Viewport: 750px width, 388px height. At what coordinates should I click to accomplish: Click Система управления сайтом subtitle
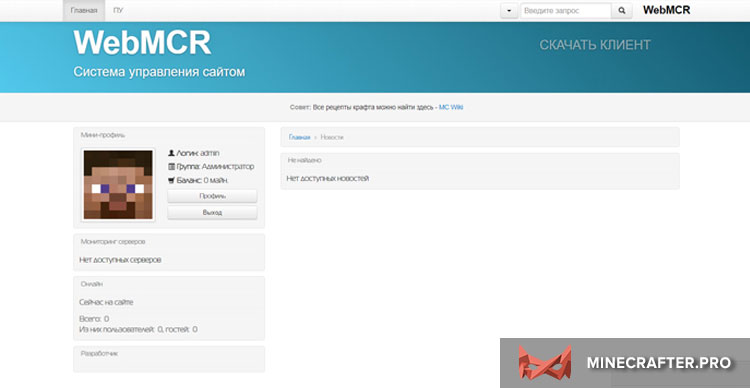(159, 72)
